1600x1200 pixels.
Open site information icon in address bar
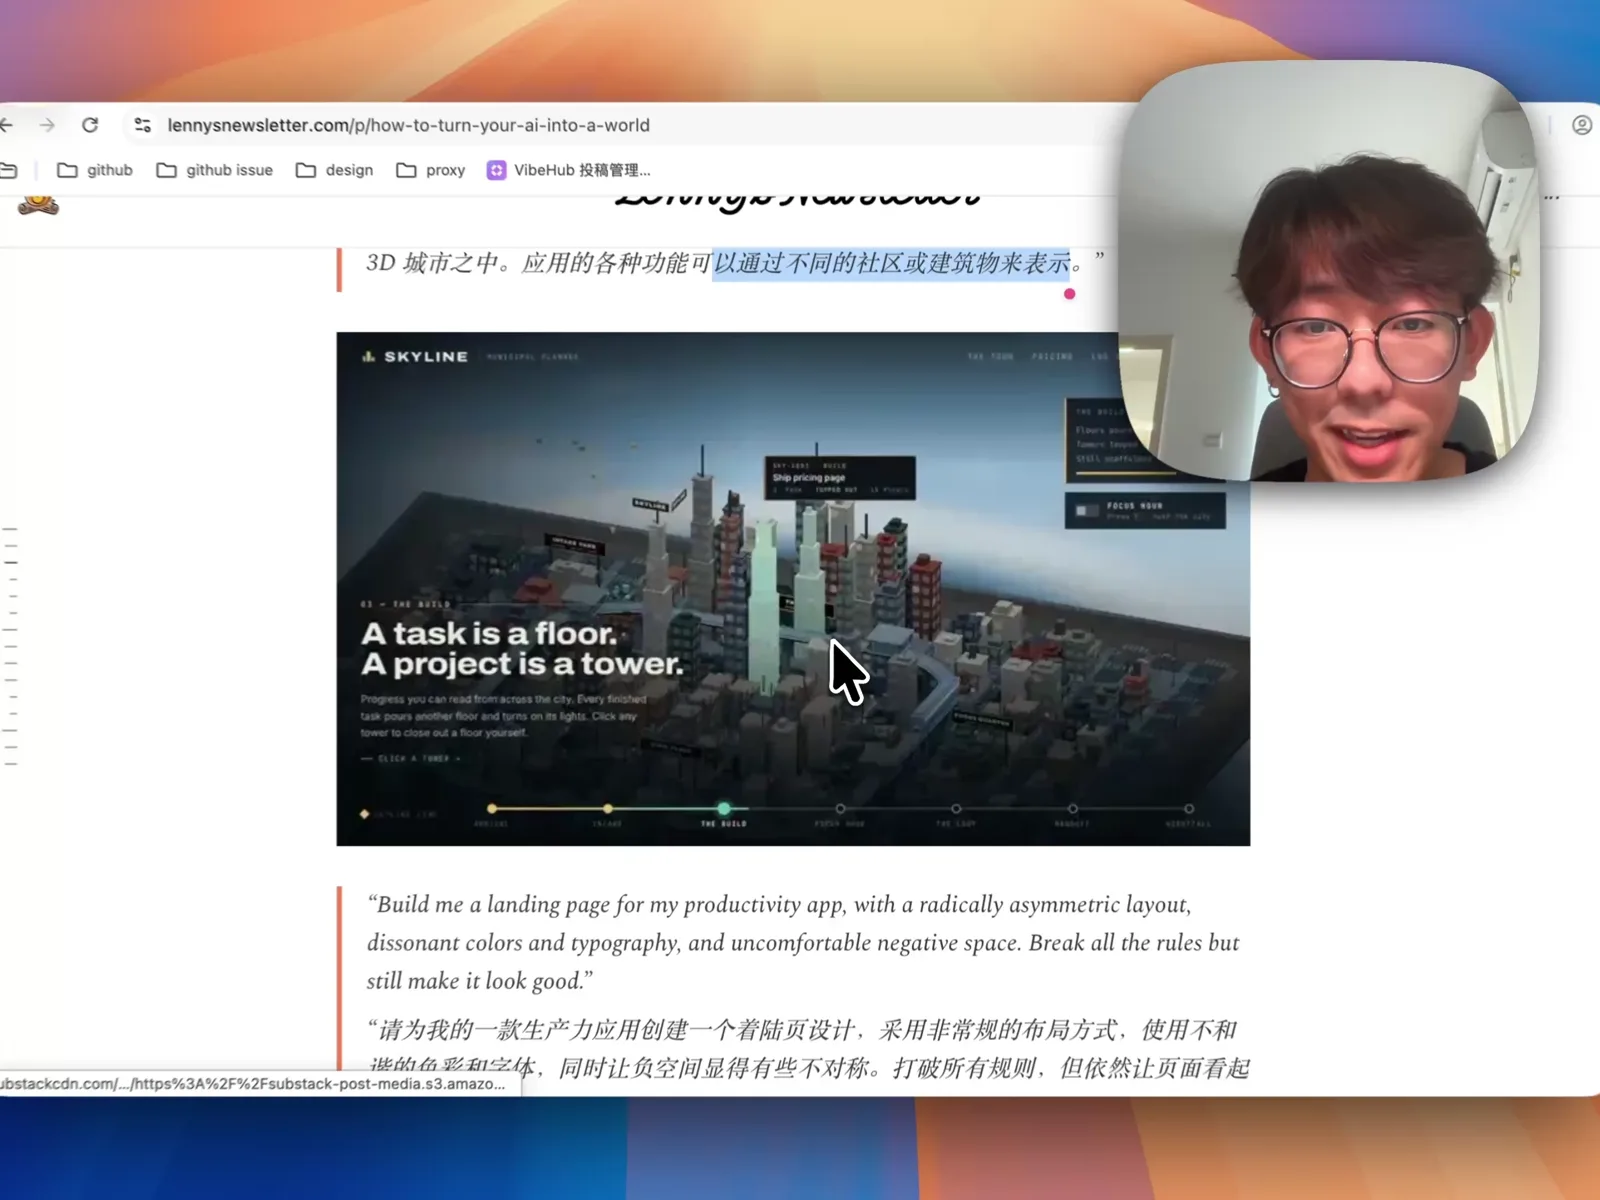(x=143, y=125)
